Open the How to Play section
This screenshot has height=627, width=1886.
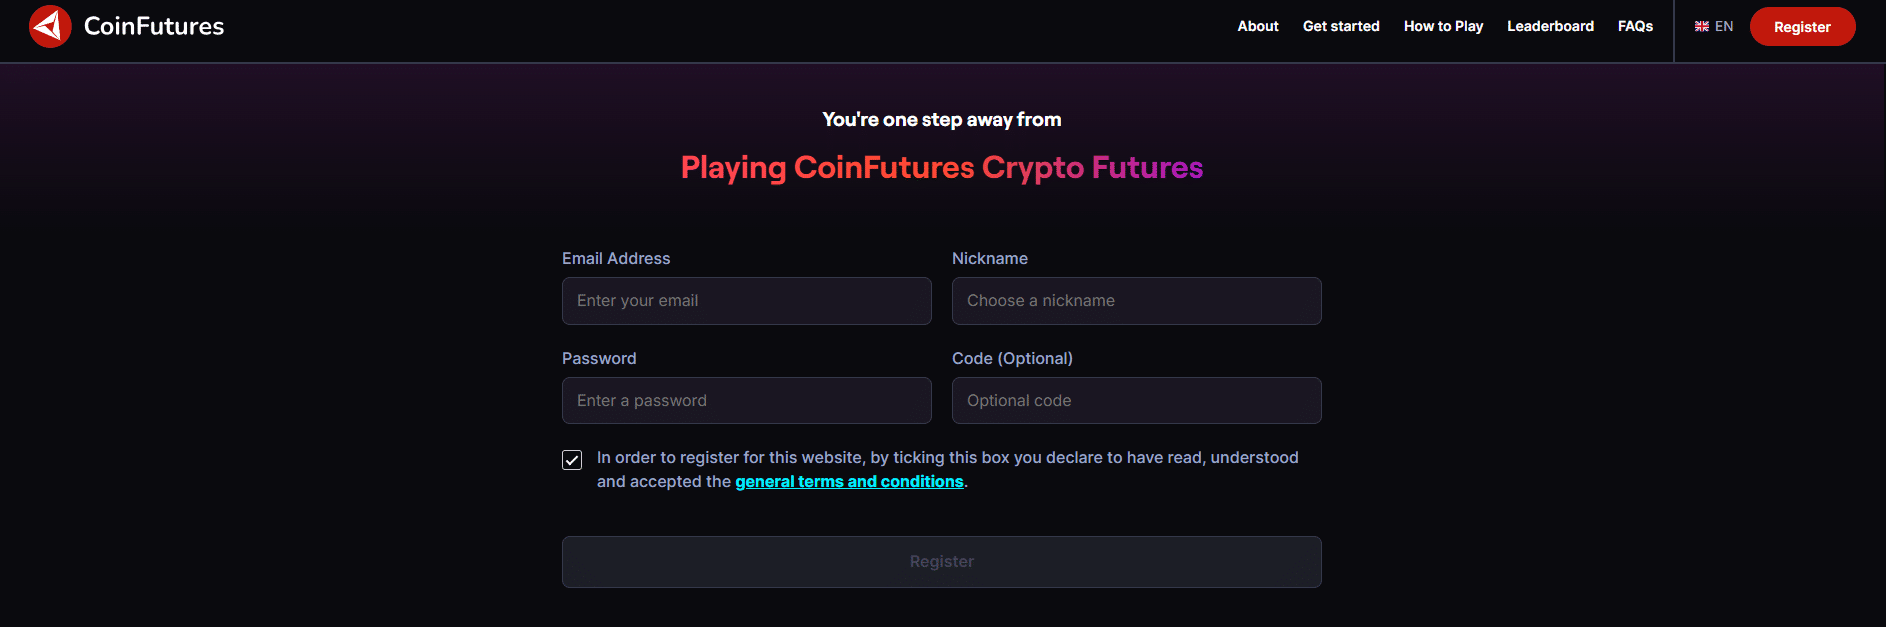(1442, 27)
